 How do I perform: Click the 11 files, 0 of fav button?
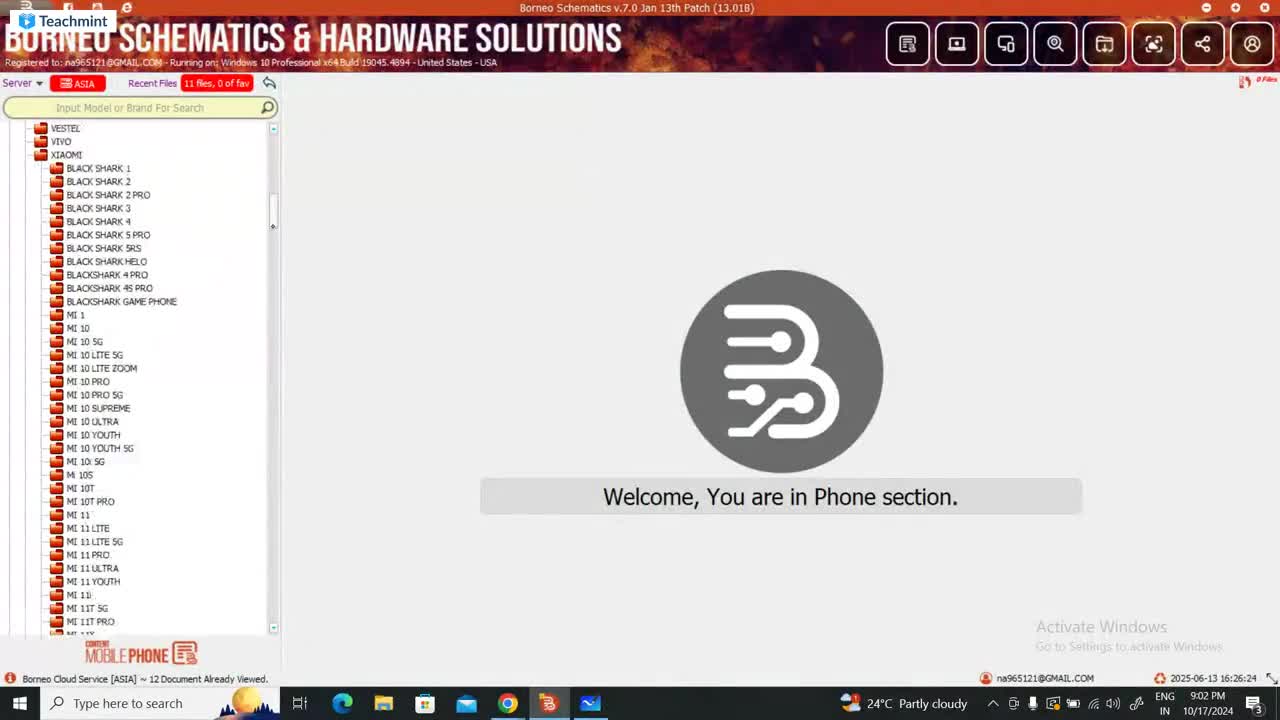coord(216,83)
